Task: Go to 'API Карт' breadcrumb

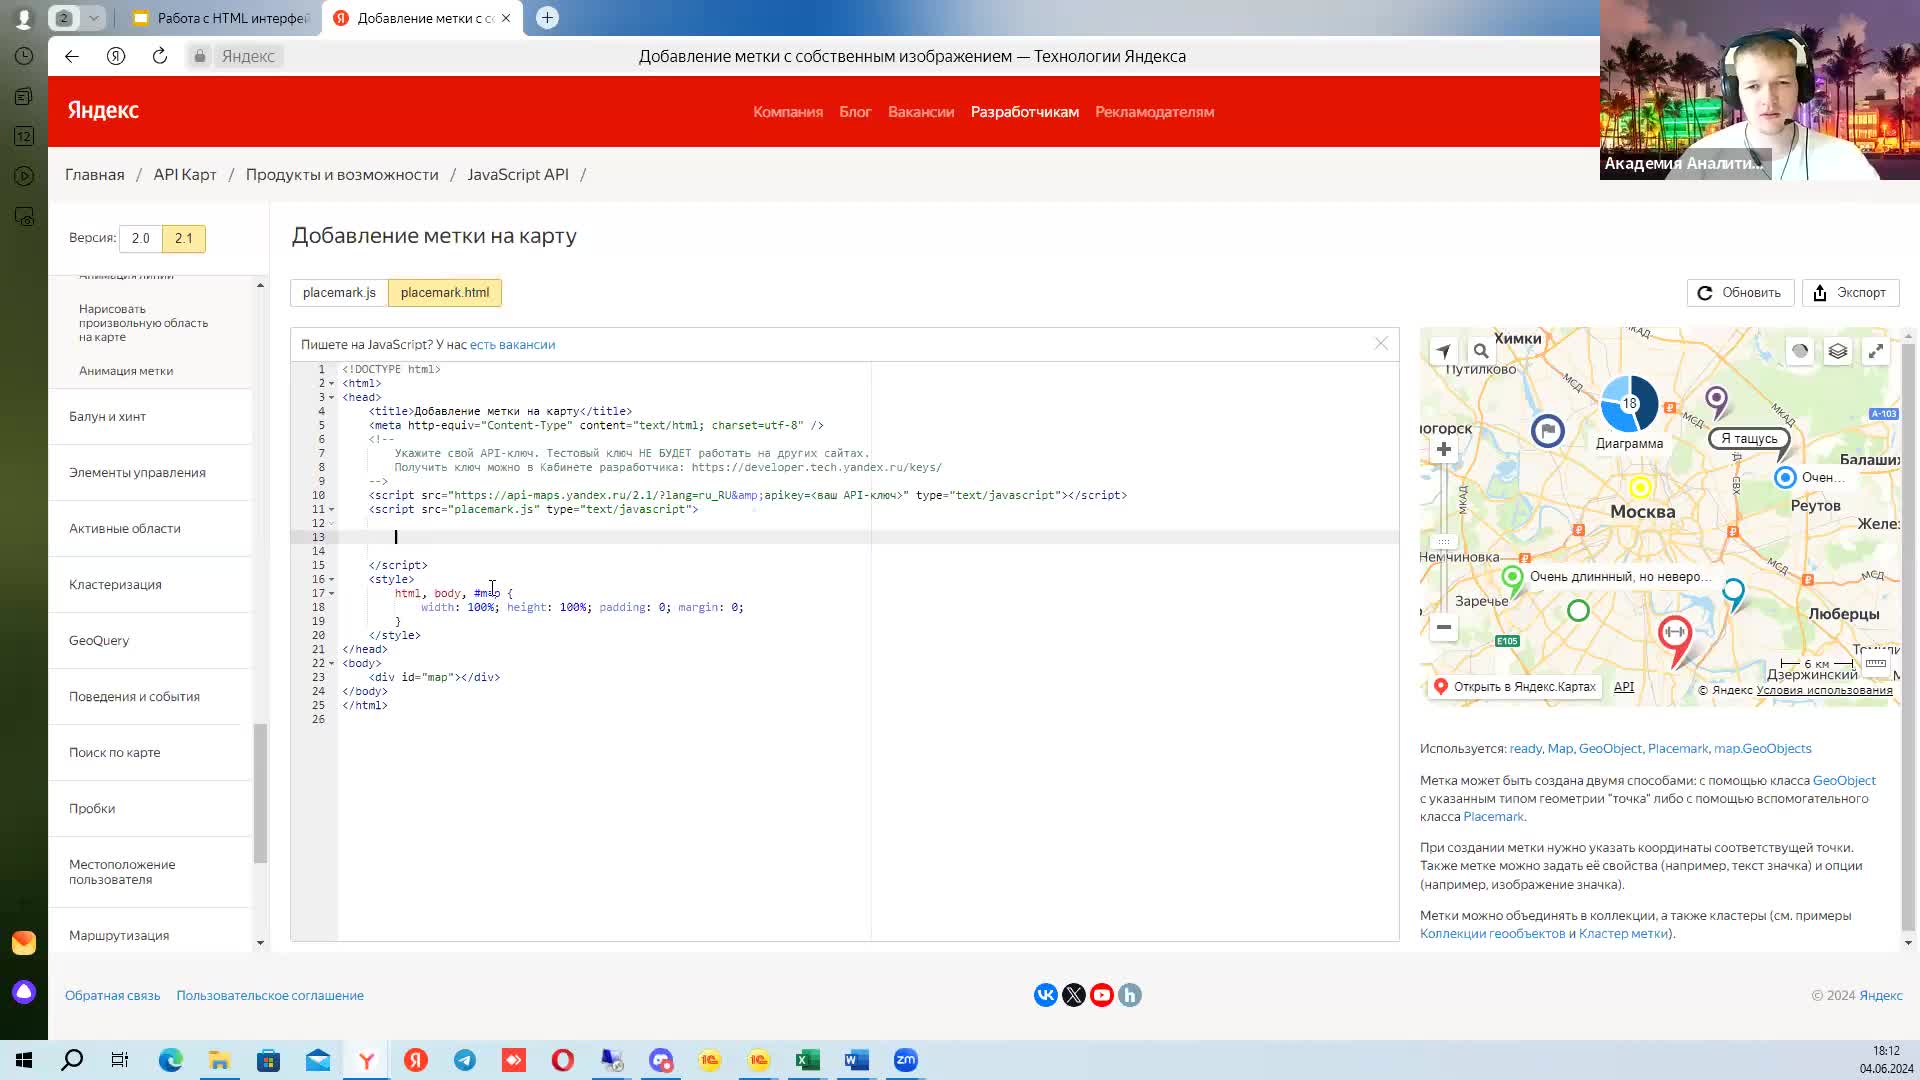Action: [x=185, y=175]
